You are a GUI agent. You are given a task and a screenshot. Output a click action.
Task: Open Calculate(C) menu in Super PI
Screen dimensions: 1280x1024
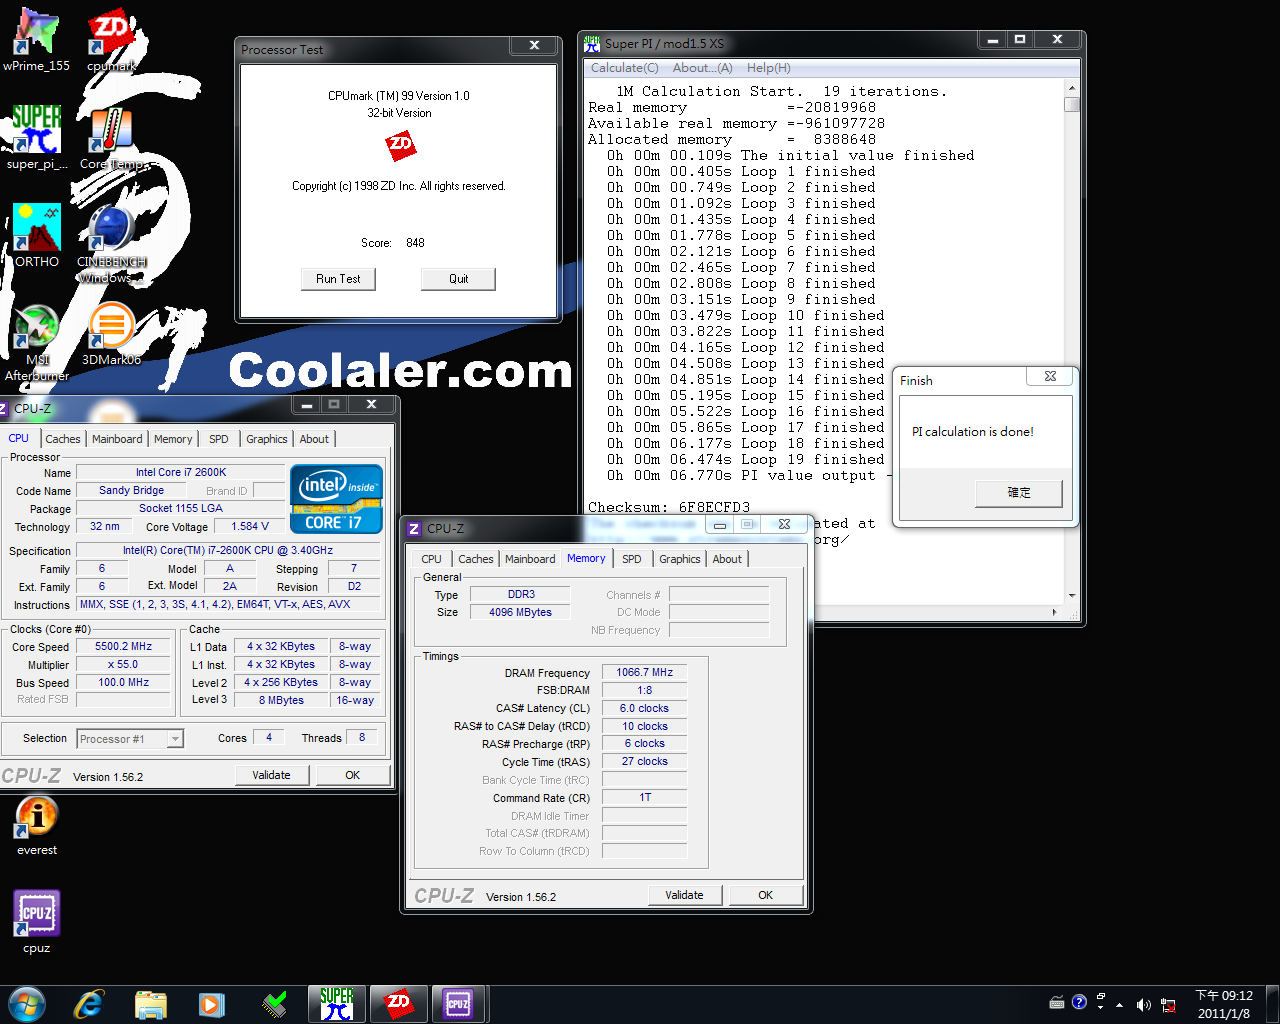pos(624,68)
